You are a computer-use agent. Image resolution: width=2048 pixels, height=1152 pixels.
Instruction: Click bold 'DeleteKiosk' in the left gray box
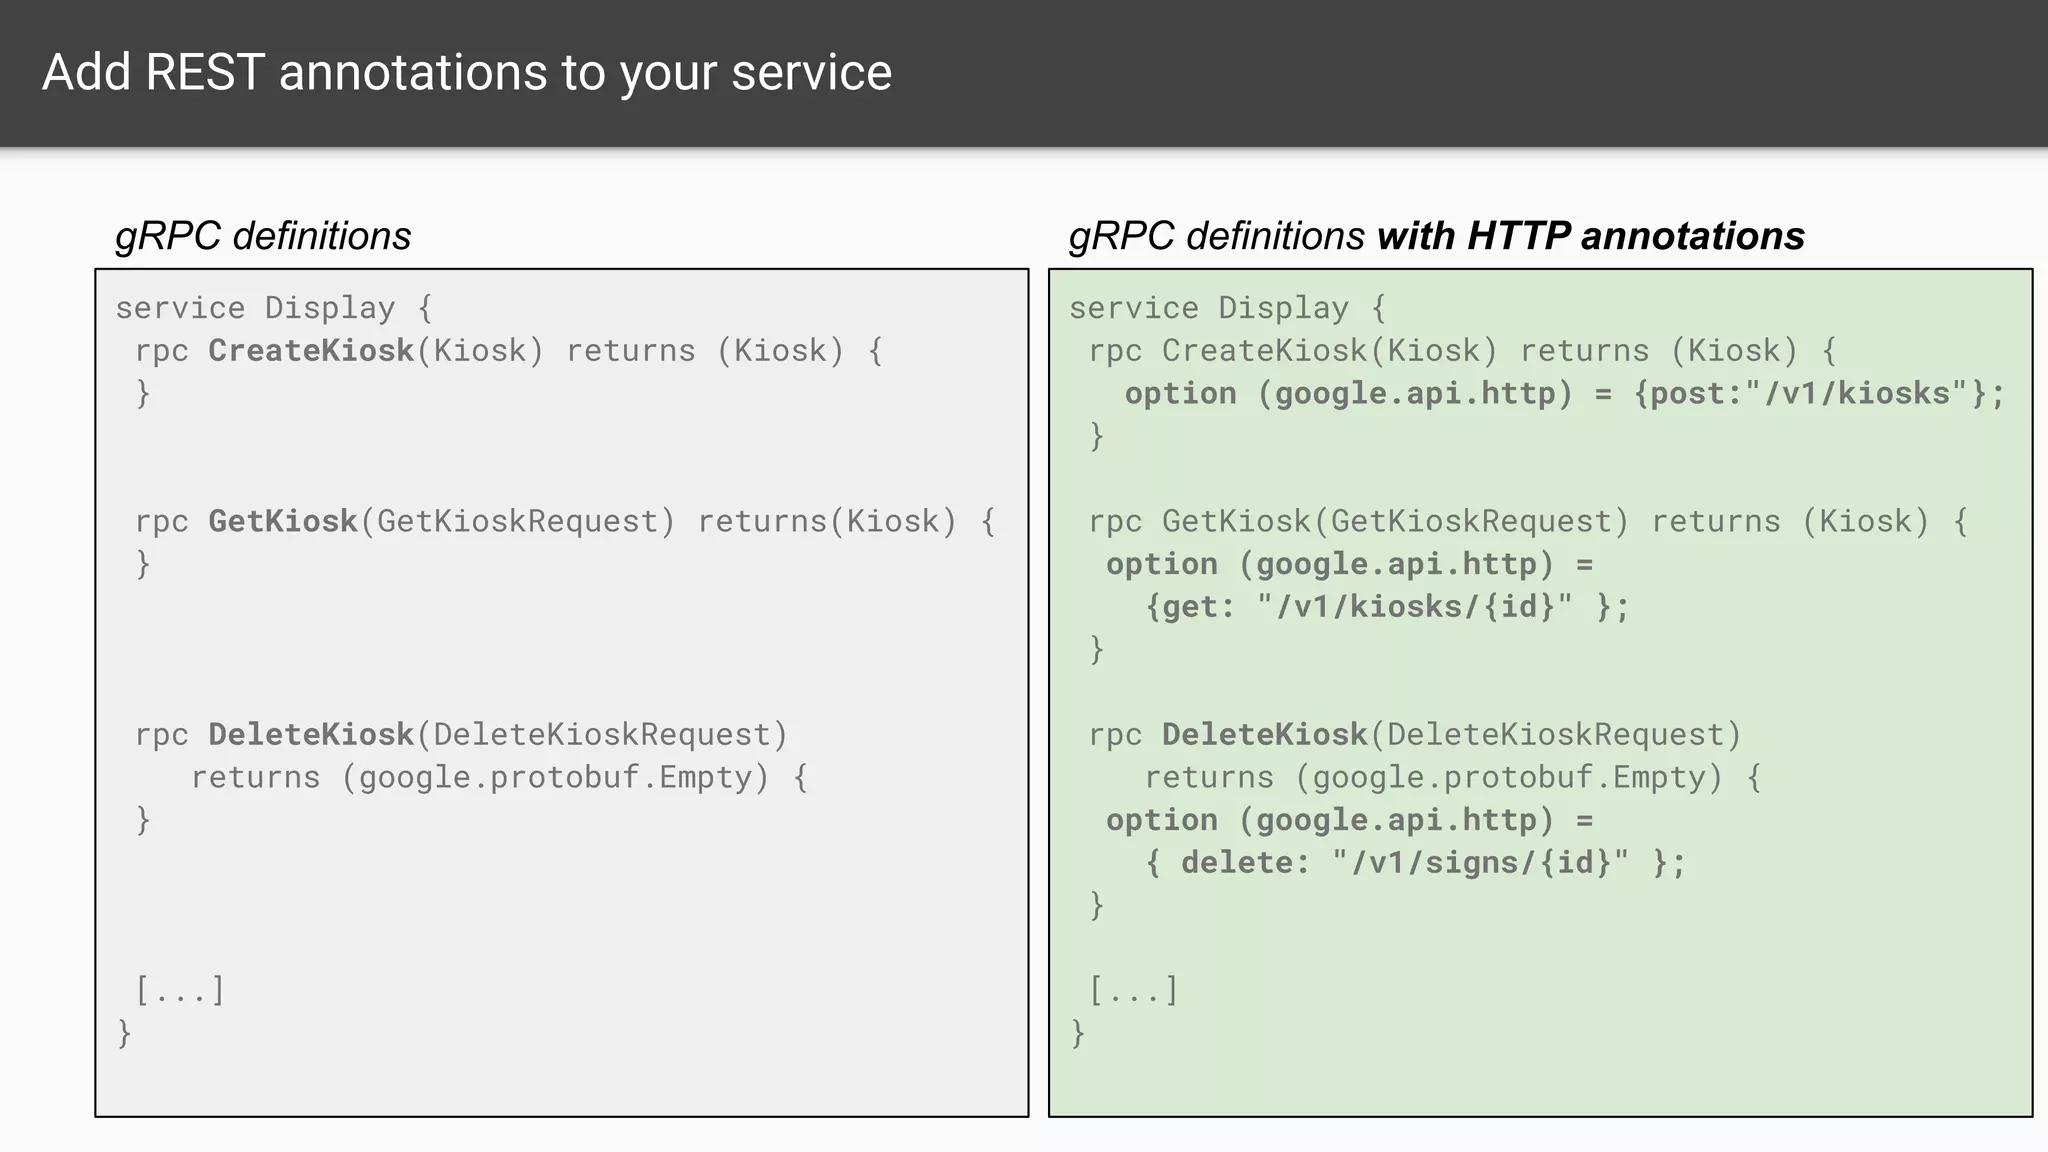click(311, 735)
